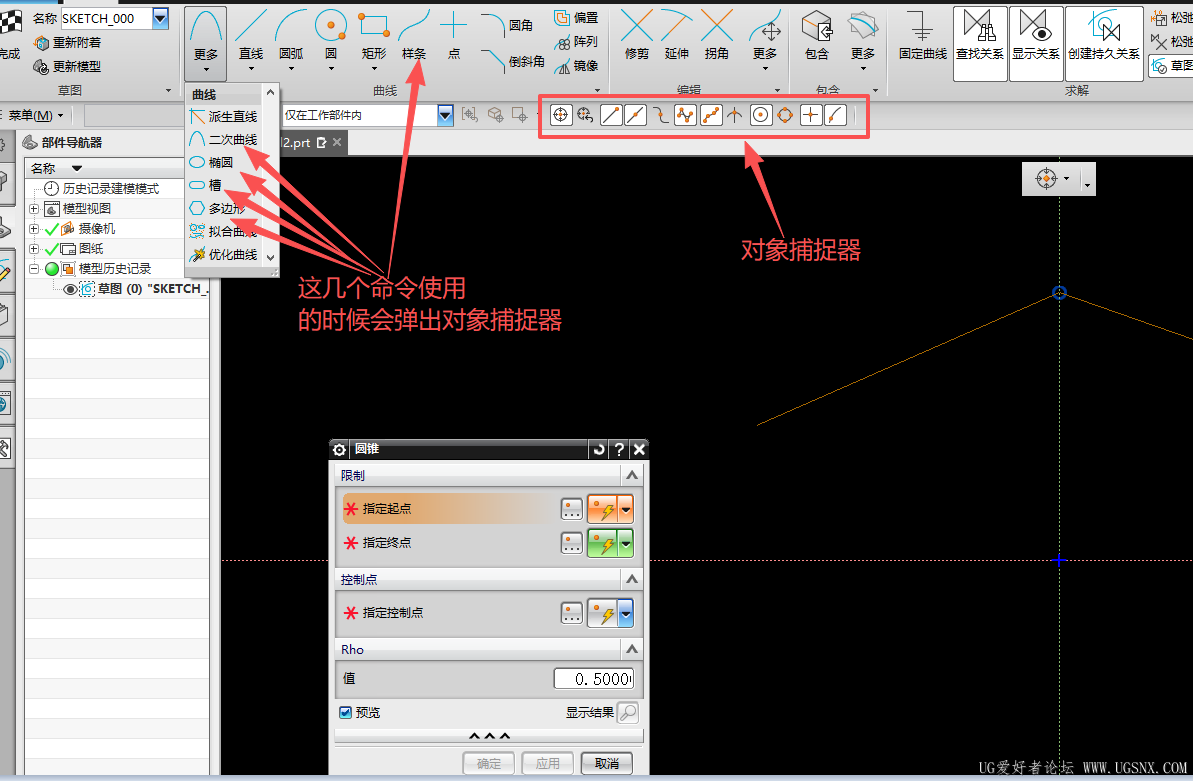Open the 显示关系 show relations tool
Screen dimensions: 1193x781
tap(1036, 43)
